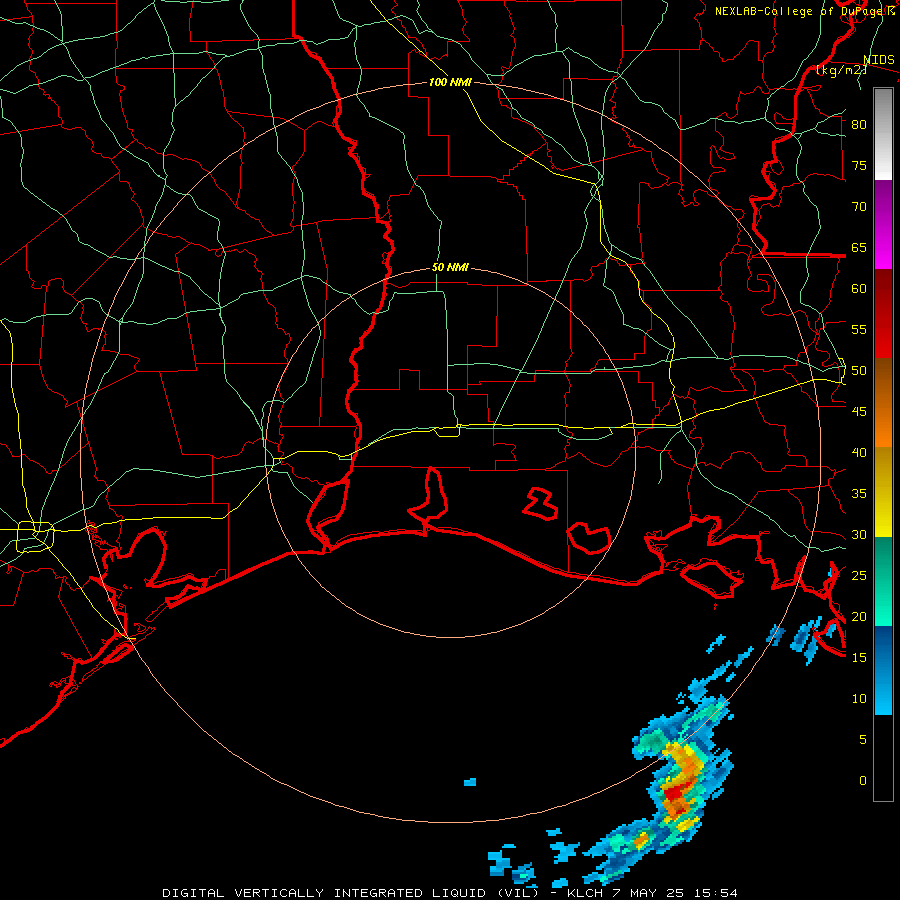This screenshot has height=900, width=900.
Task: Click the 5 value on the scale
Action: [863, 739]
